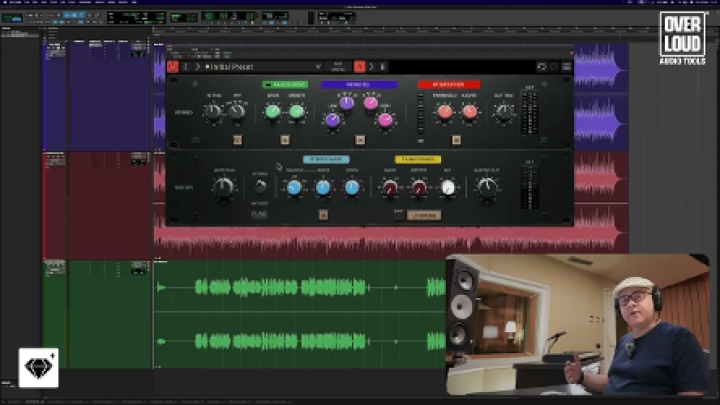Adjust the middle blue knob
The height and width of the screenshot is (405, 720).
tap(323, 187)
